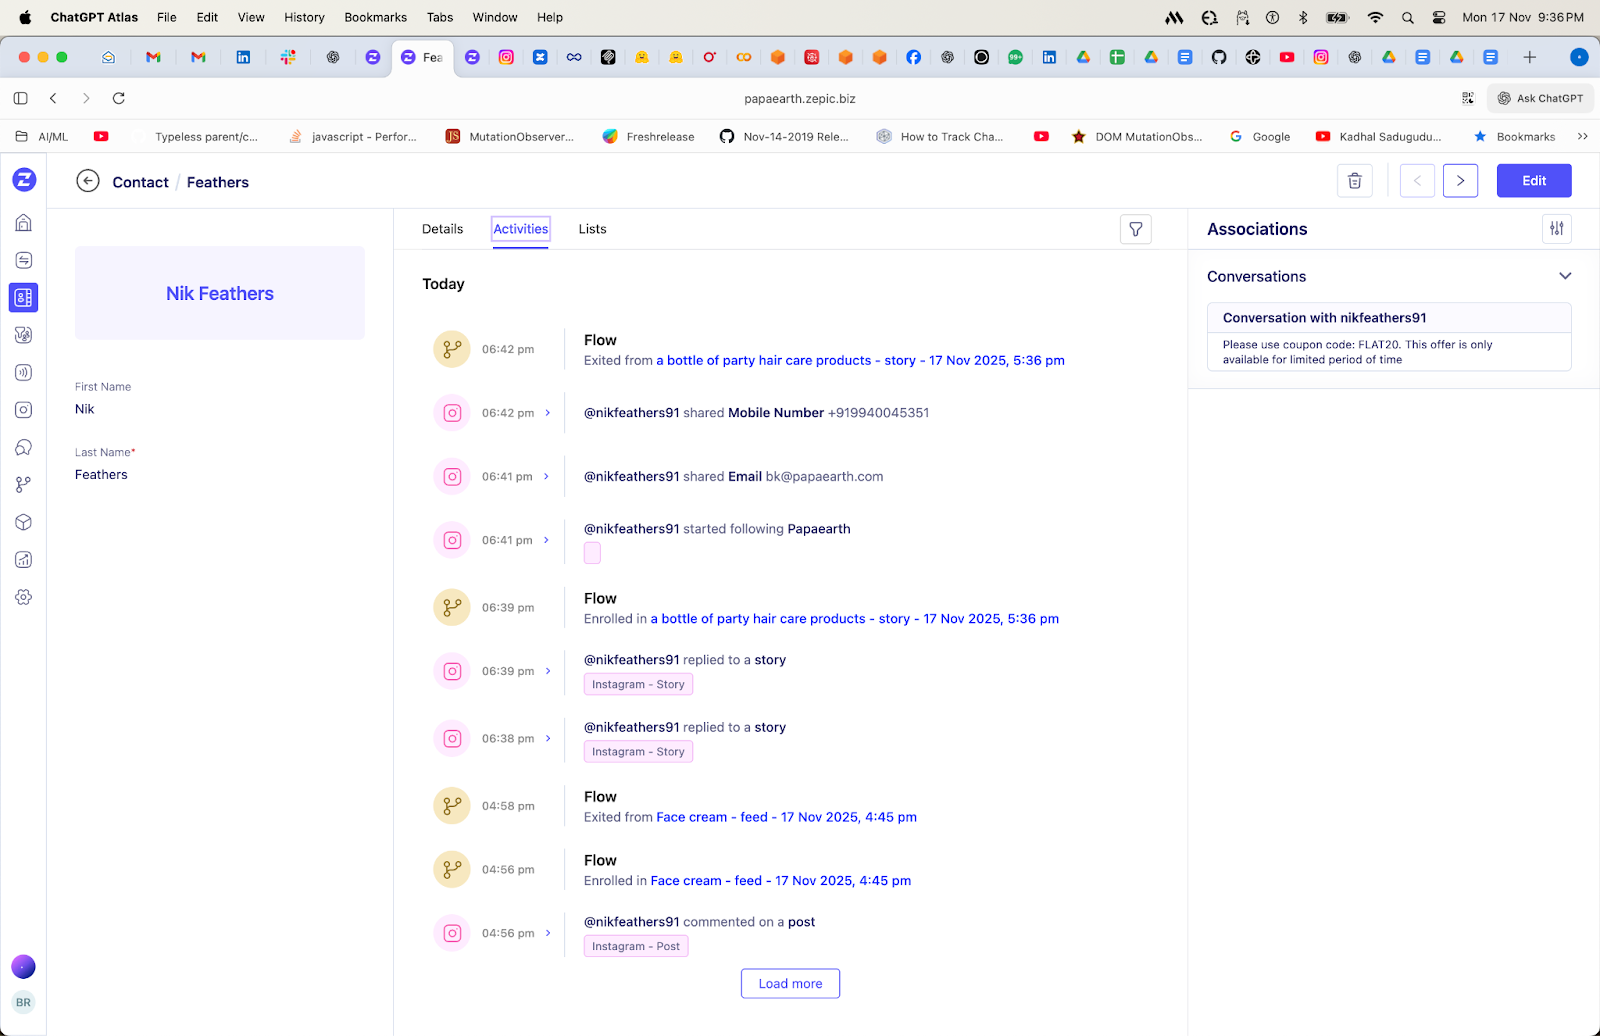Open the History menu in menu bar
1600x1036 pixels.
coord(304,17)
